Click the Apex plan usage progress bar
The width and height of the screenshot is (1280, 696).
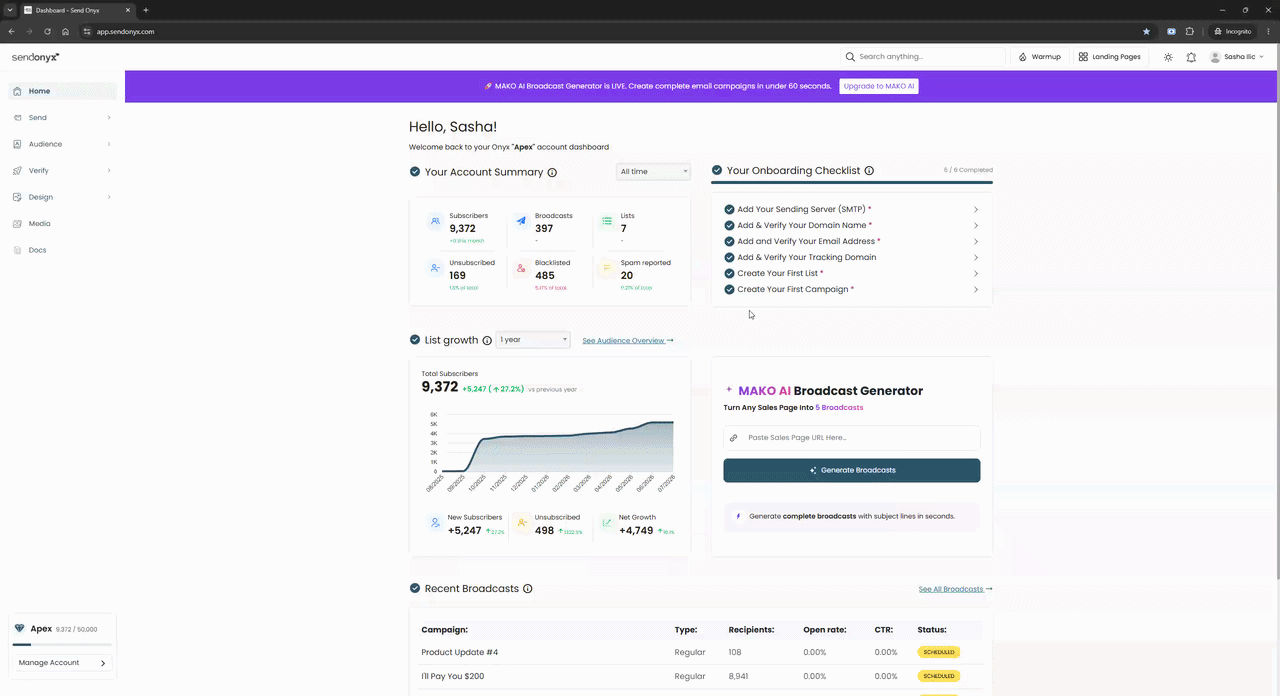62,645
